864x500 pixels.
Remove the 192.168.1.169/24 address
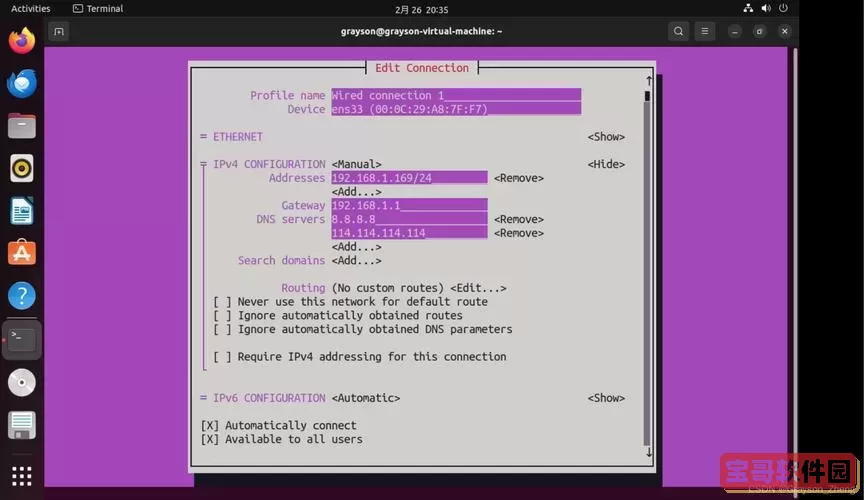point(519,178)
